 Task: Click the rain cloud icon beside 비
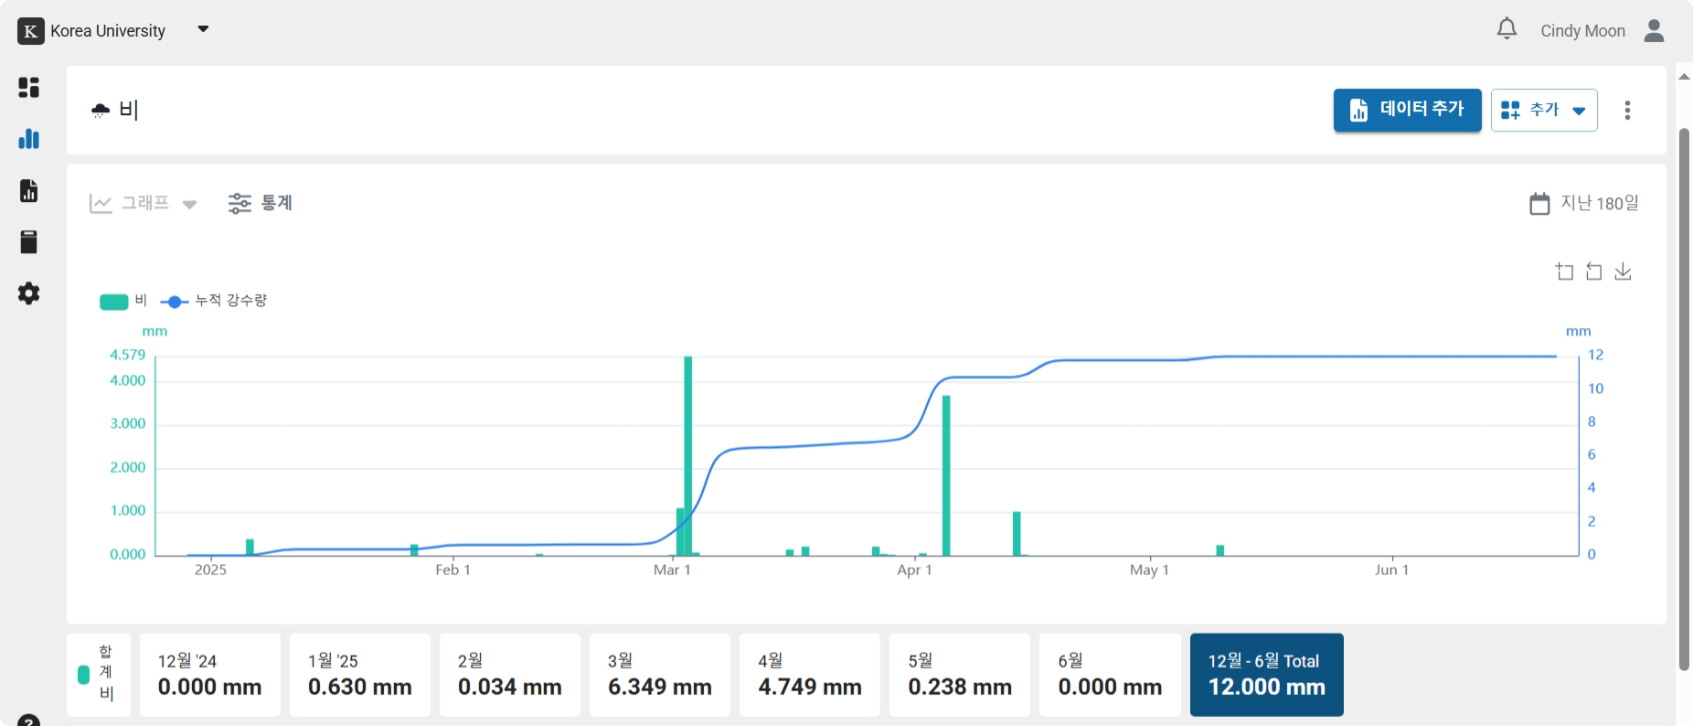(100, 110)
